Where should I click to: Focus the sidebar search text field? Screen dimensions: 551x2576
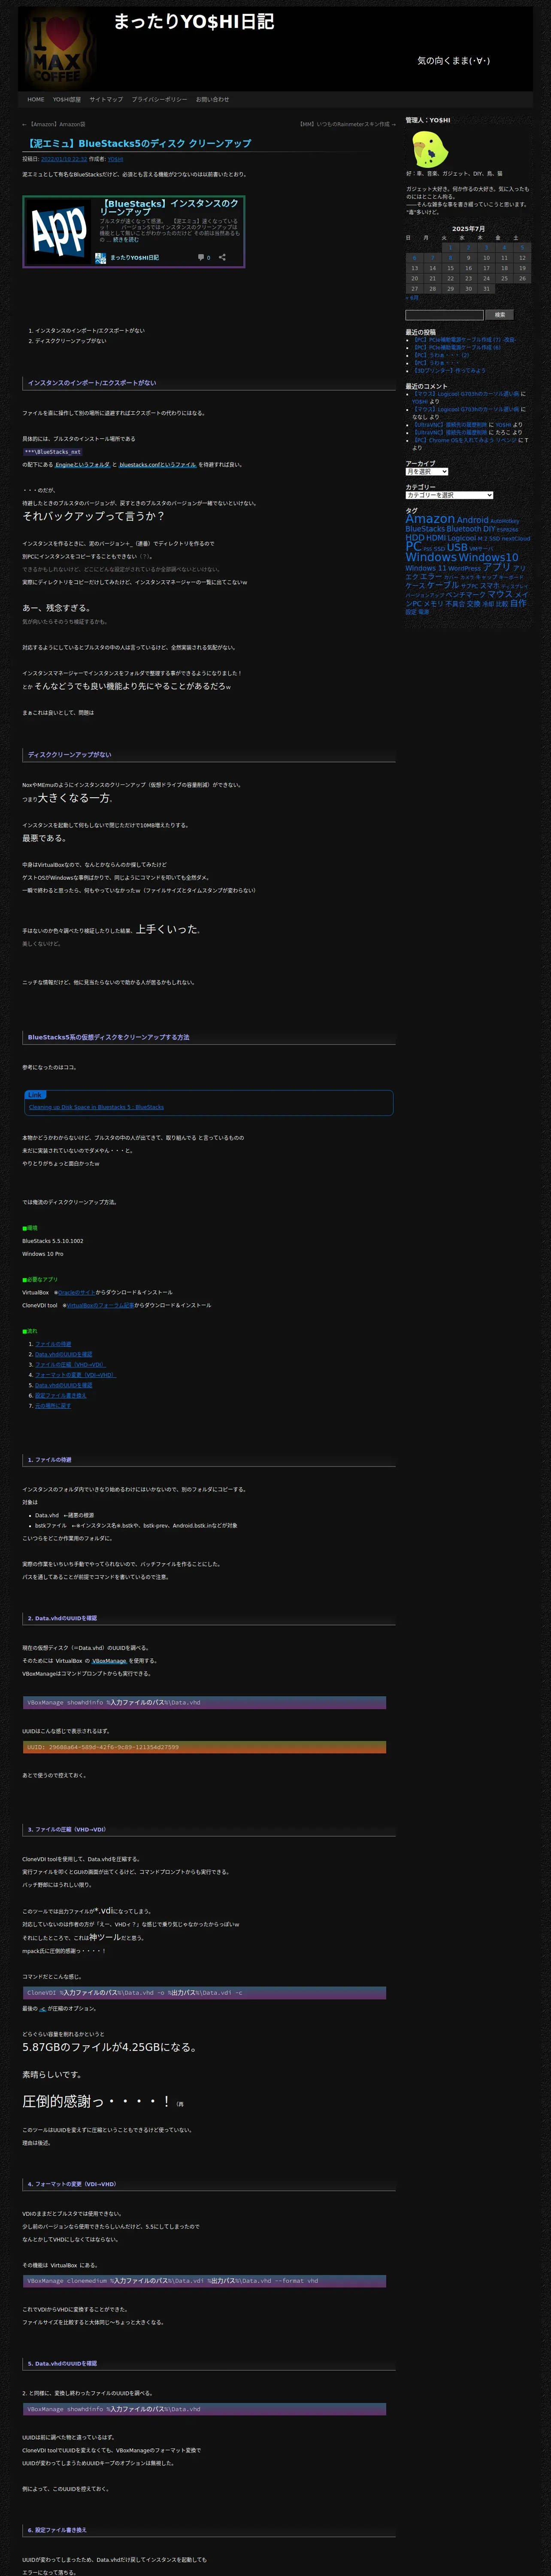[444, 315]
